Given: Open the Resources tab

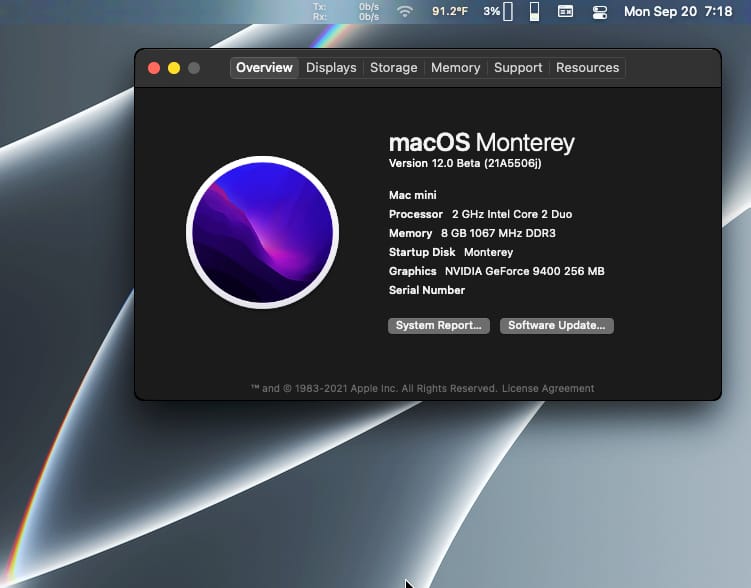Looking at the screenshot, I should [x=587, y=68].
